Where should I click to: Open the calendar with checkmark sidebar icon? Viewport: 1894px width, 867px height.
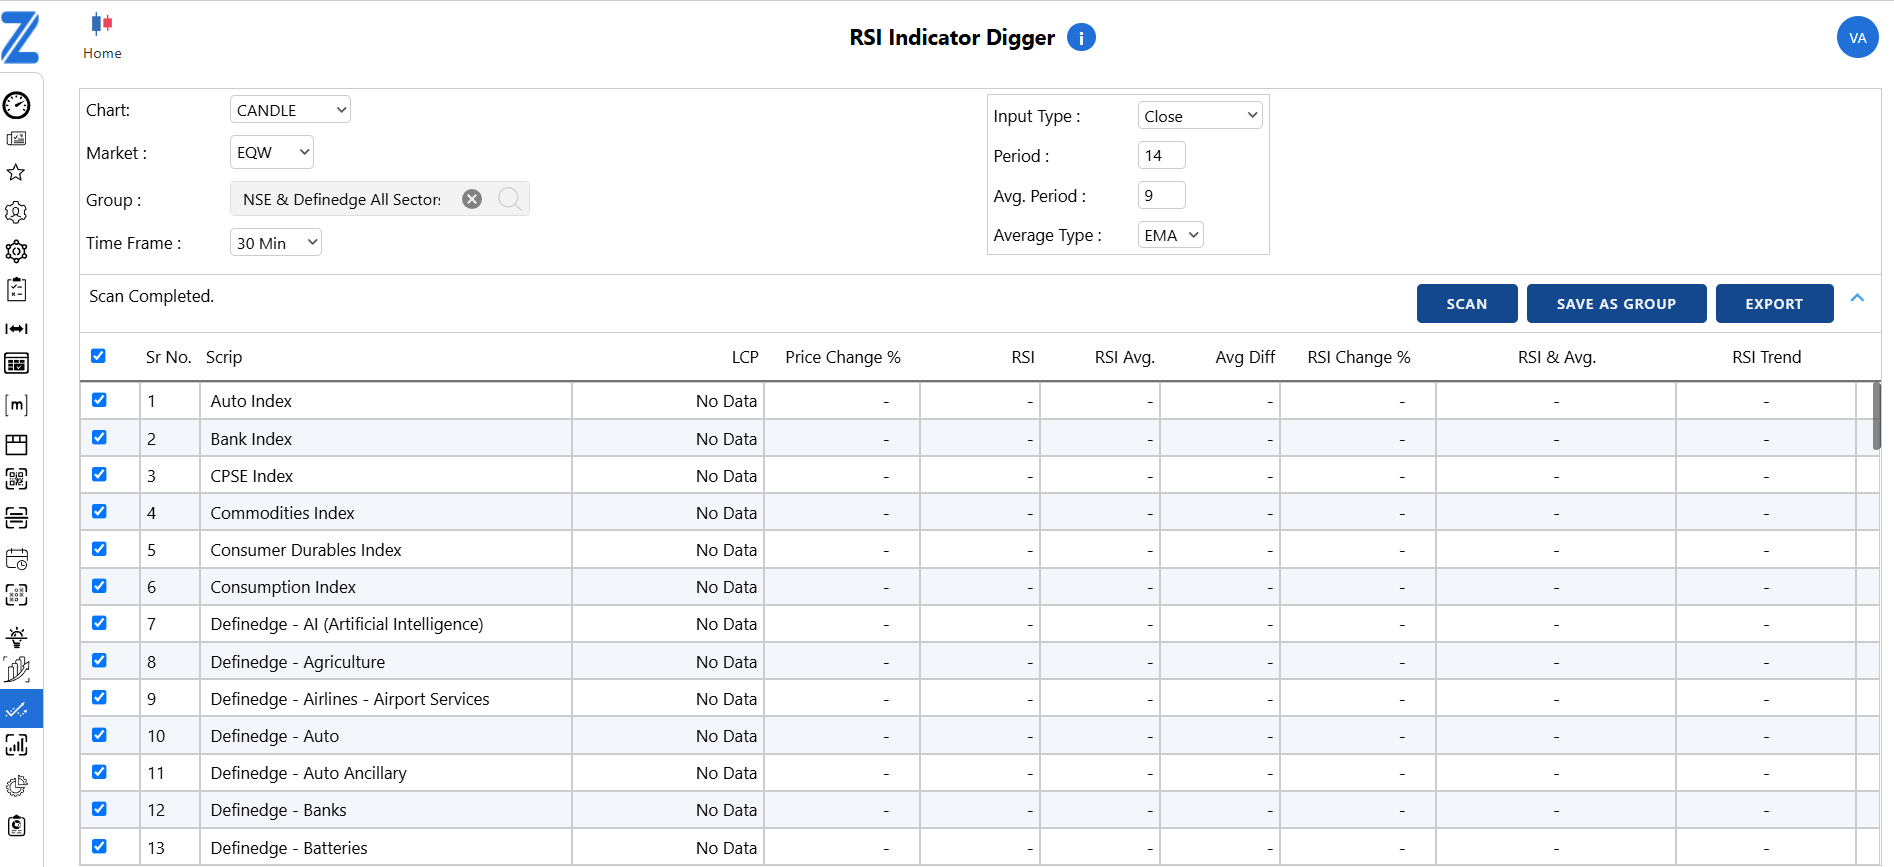click(x=17, y=363)
